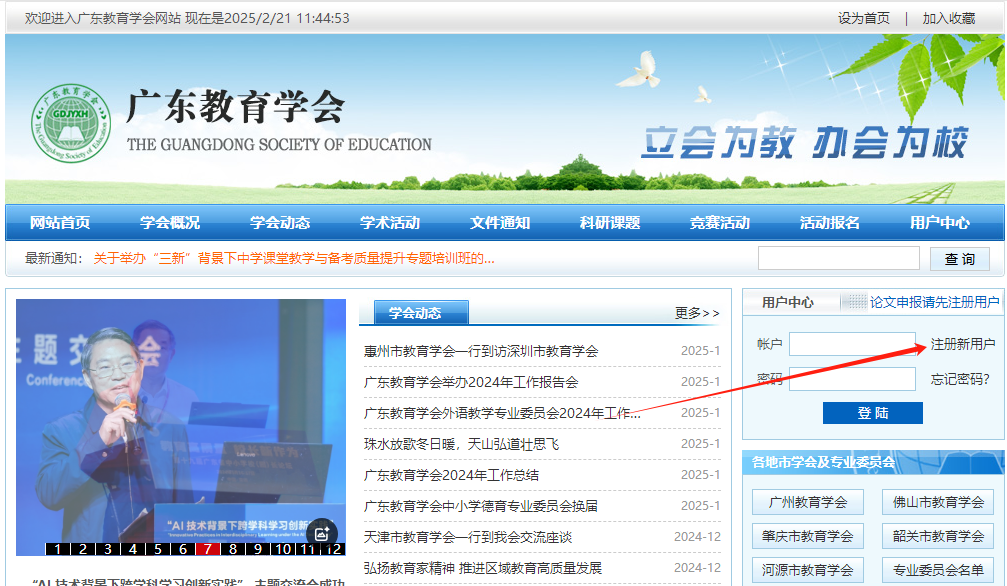
Task: Open 网站首页 in the navigation bar
Action: pyautogui.click(x=60, y=223)
